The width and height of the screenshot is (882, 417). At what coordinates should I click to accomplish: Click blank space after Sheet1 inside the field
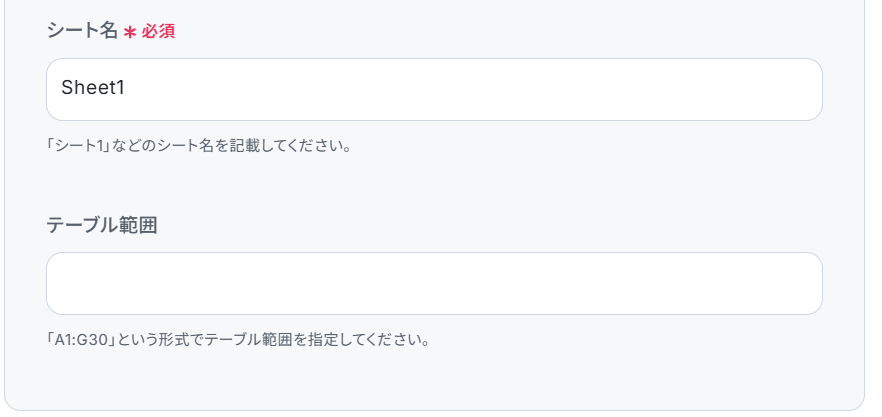[x=472, y=89]
